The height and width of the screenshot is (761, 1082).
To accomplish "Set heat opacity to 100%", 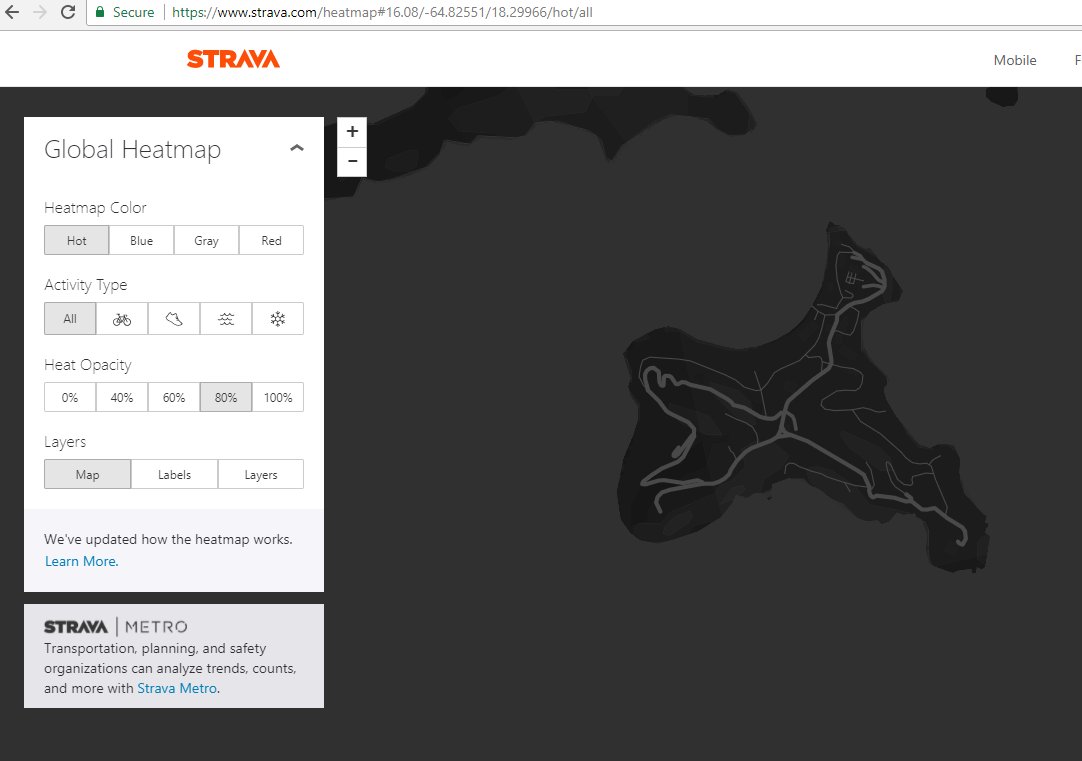I will [277, 397].
